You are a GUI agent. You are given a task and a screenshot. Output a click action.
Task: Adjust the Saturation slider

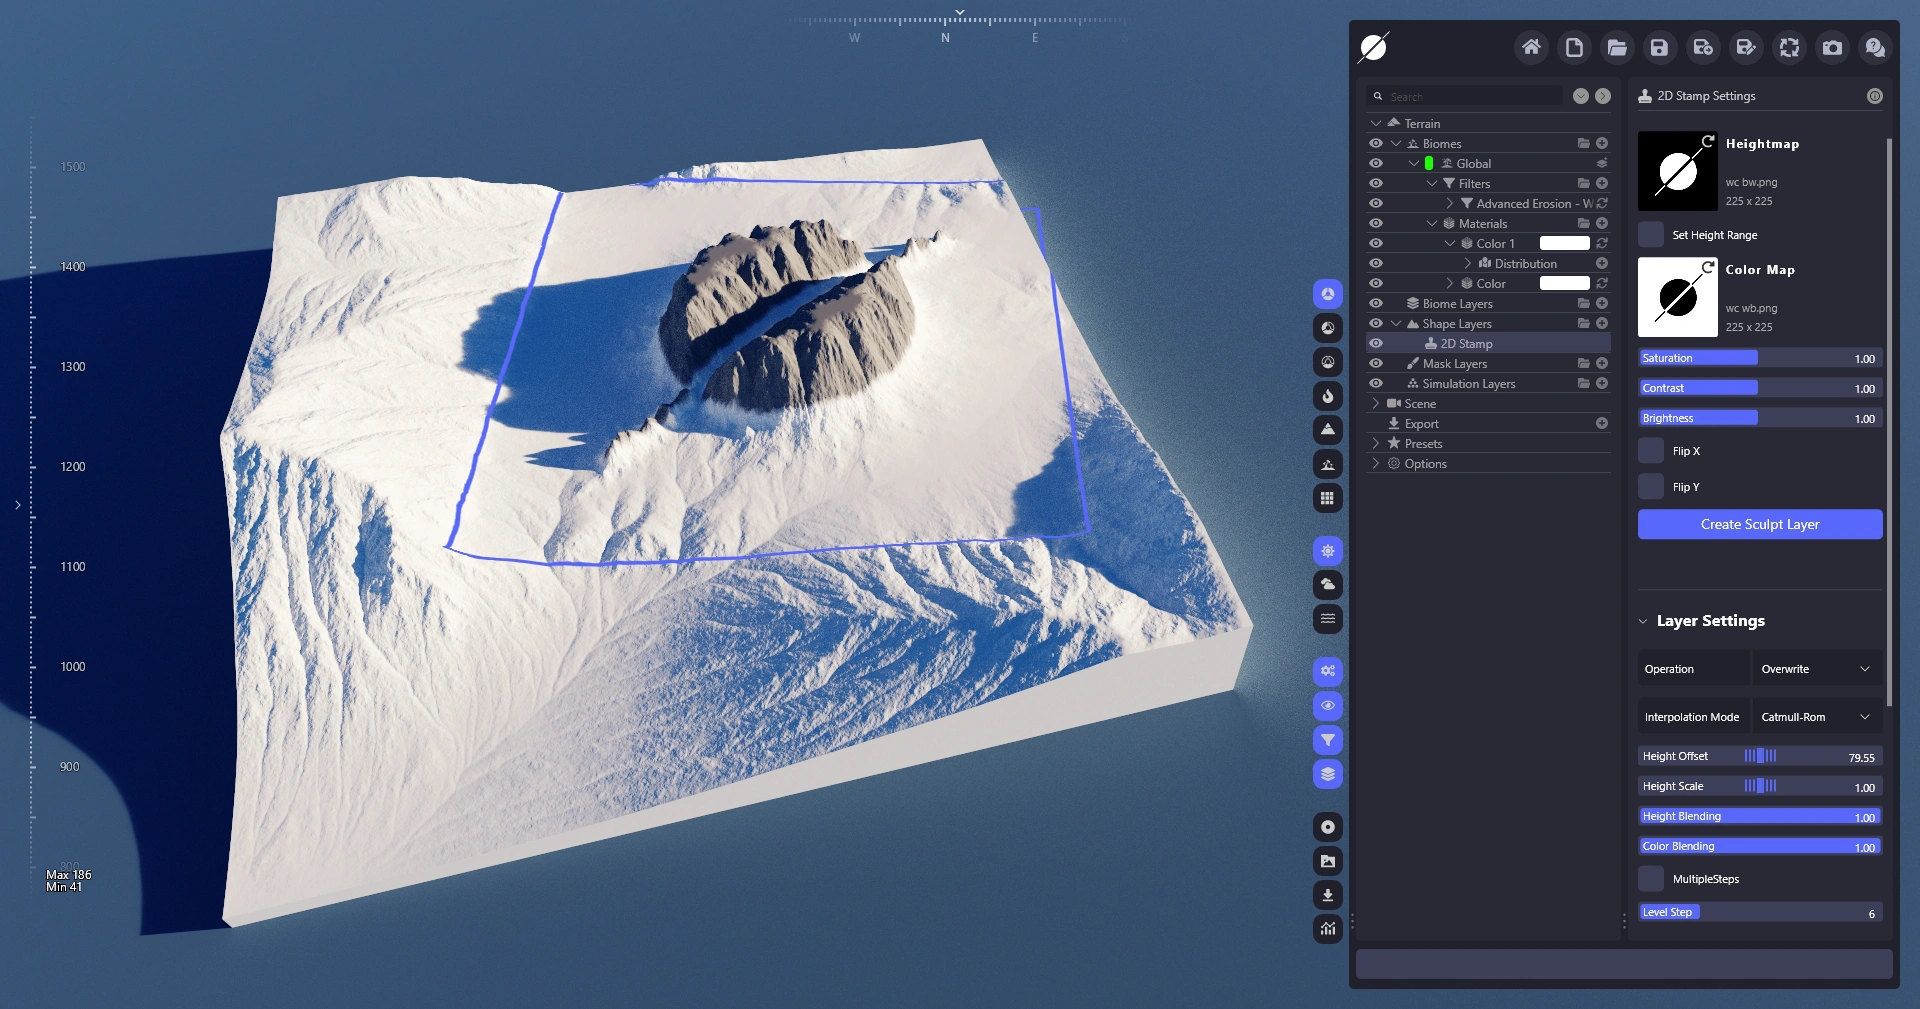1759,358
